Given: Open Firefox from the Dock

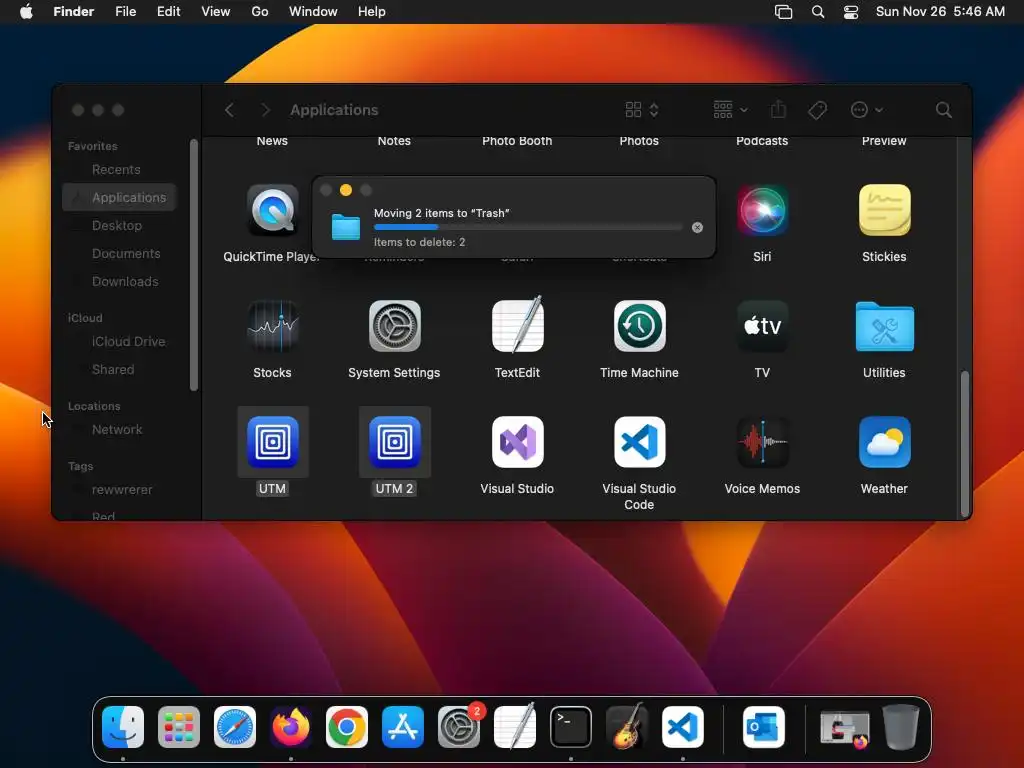Looking at the screenshot, I should [x=291, y=727].
